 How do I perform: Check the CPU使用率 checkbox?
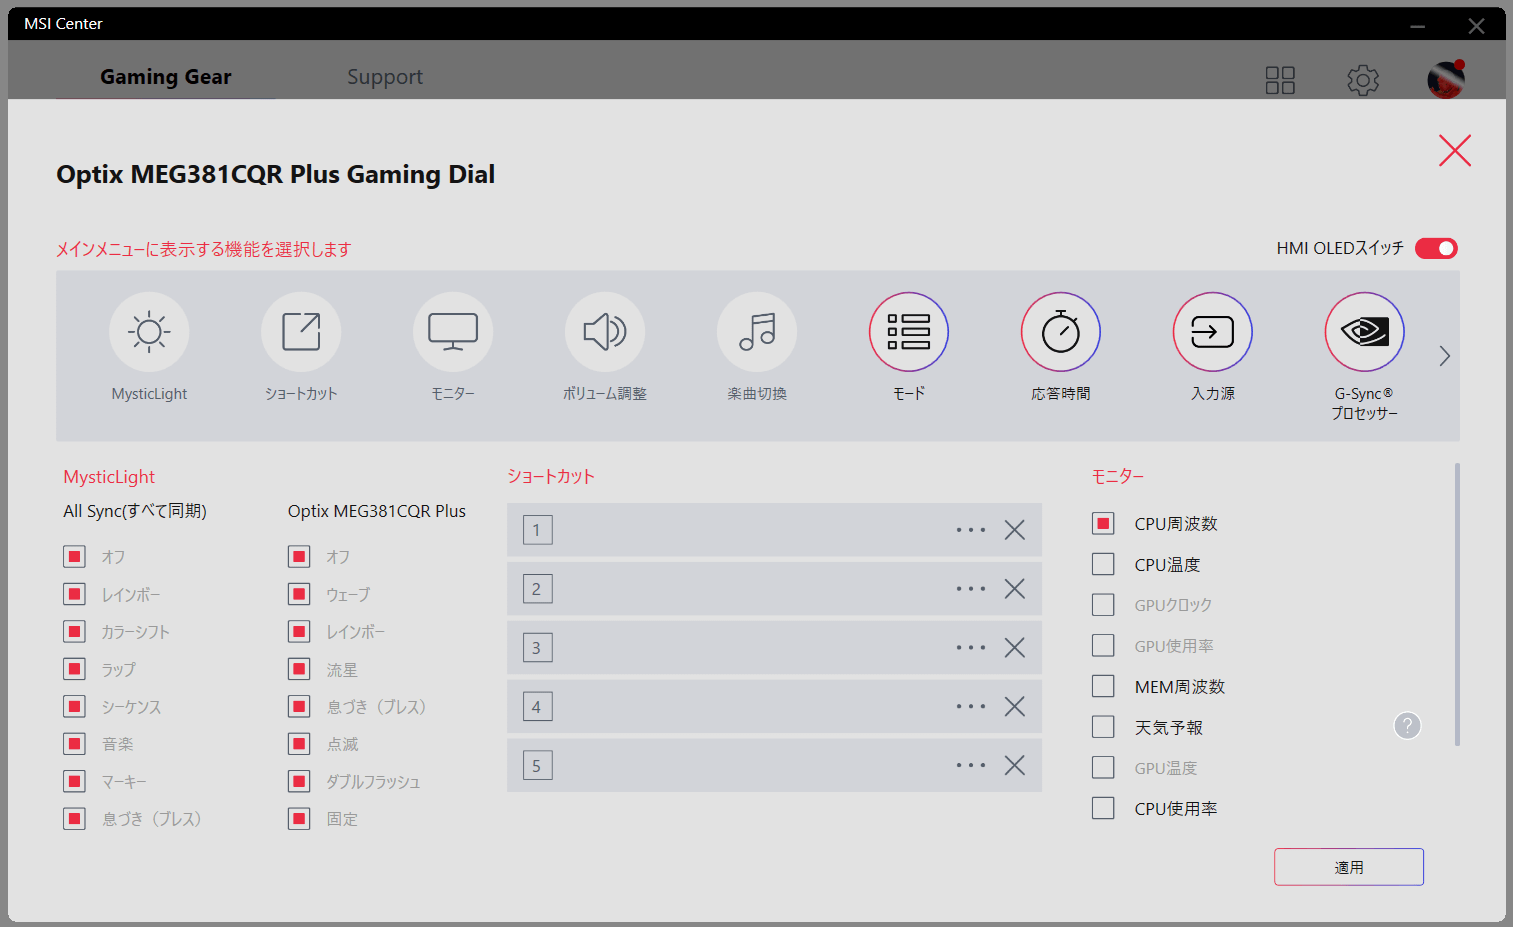click(x=1103, y=808)
